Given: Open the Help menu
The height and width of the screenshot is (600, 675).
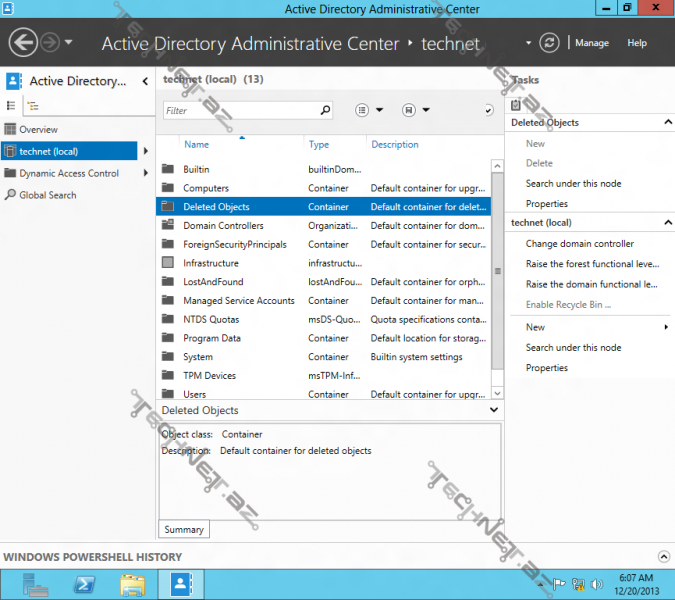Looking at the screenshot, I should click(637, 43).
